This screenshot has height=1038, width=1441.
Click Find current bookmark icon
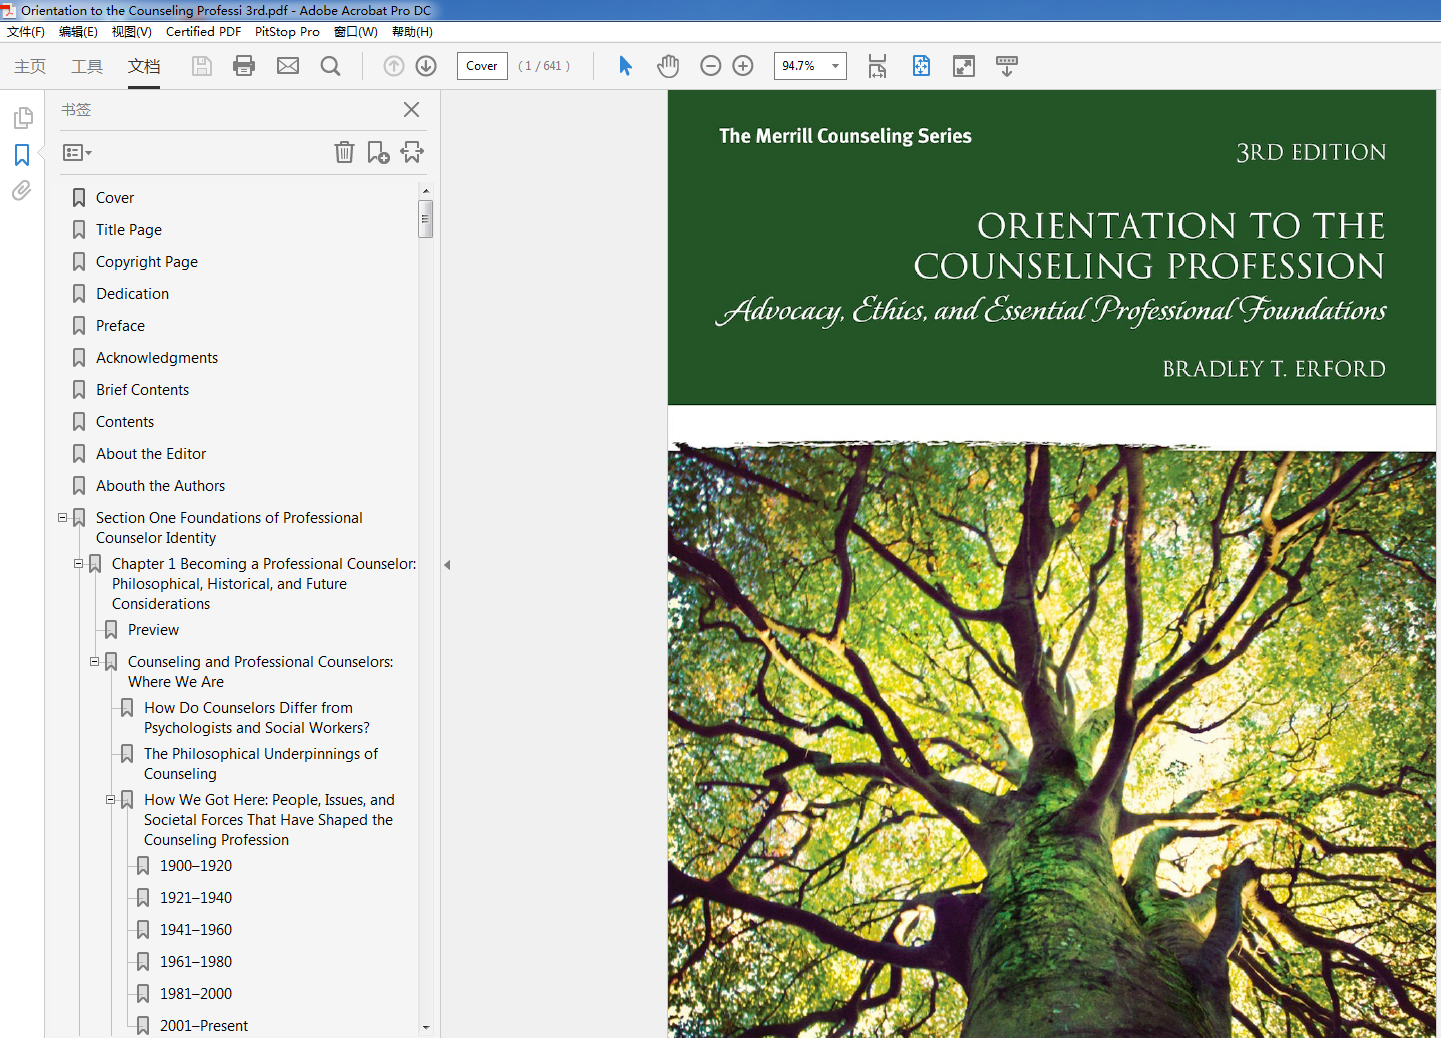point(412,152)
